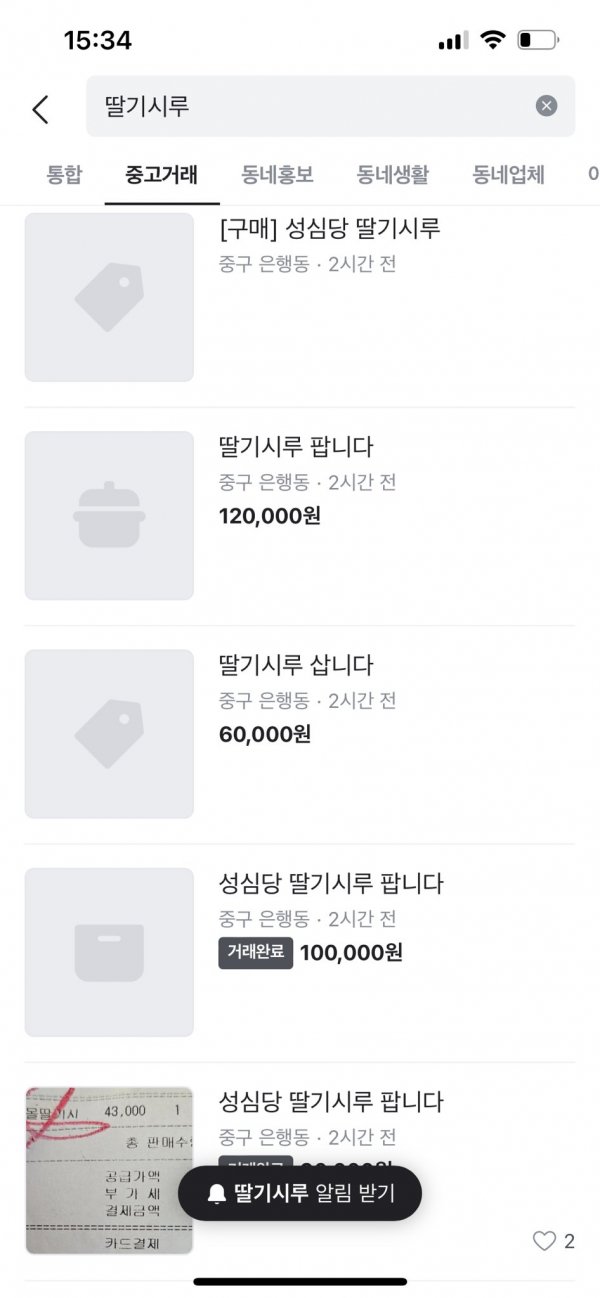Open the 딸기시루 삽니다 60,000원 listing

(295, 665)
